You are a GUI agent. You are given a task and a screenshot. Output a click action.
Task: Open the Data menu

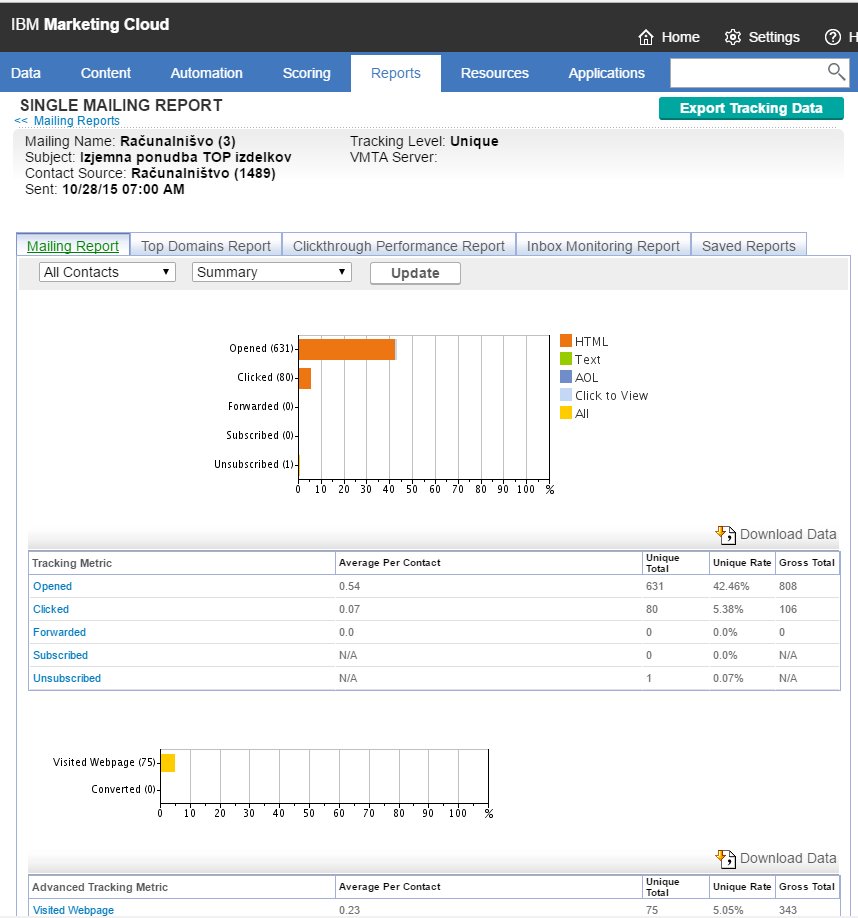26,73
